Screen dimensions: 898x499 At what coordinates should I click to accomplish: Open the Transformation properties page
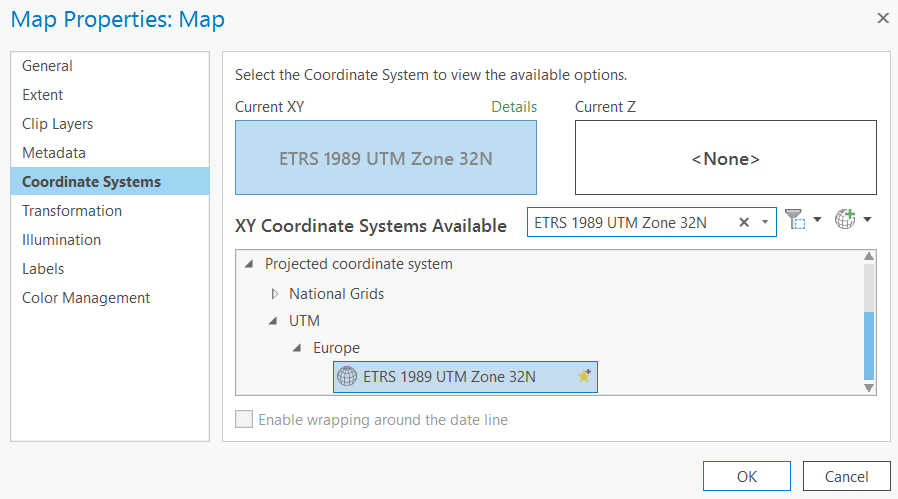tap(72, 211)
